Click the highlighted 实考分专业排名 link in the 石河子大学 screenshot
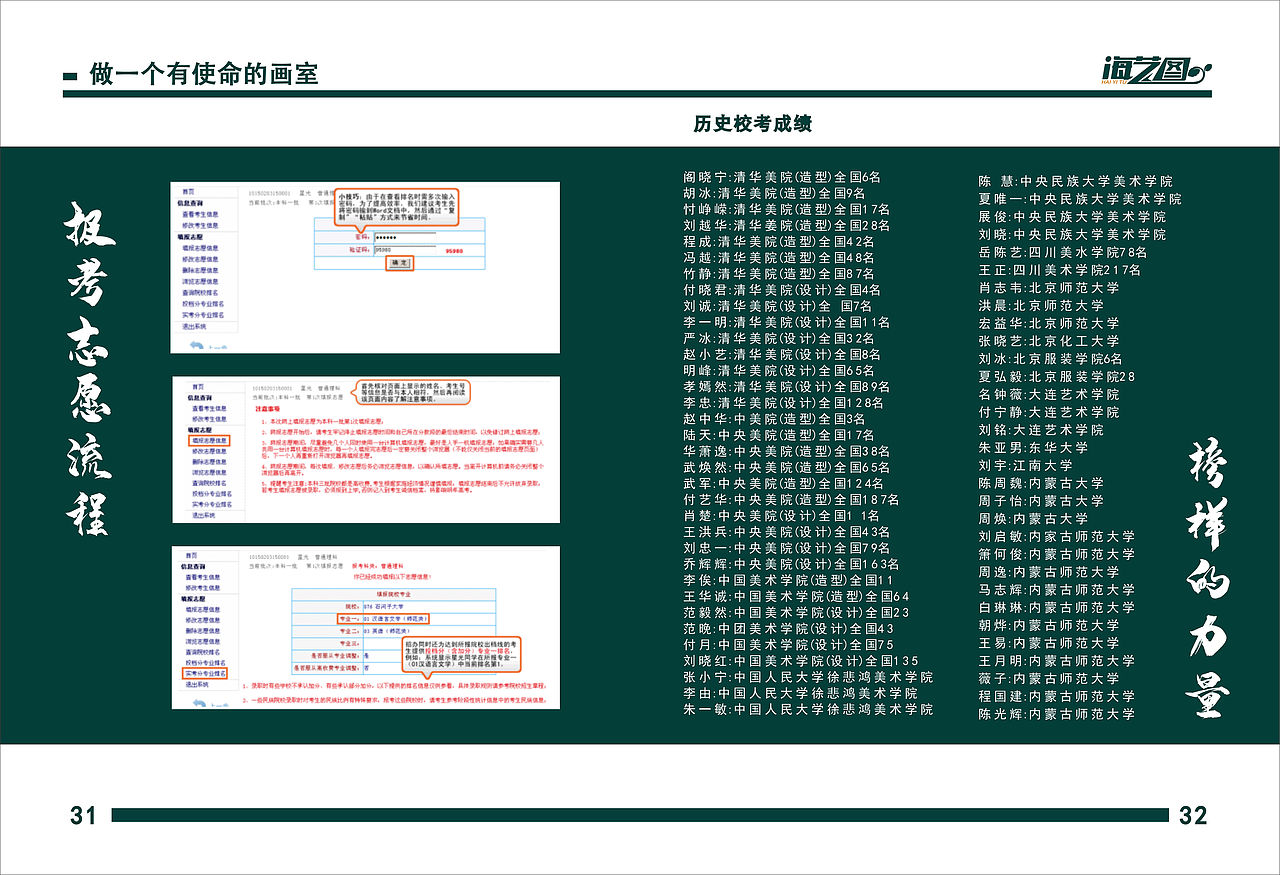The image size is (1280, 875). pyautogui.click(x=205, y=674)
